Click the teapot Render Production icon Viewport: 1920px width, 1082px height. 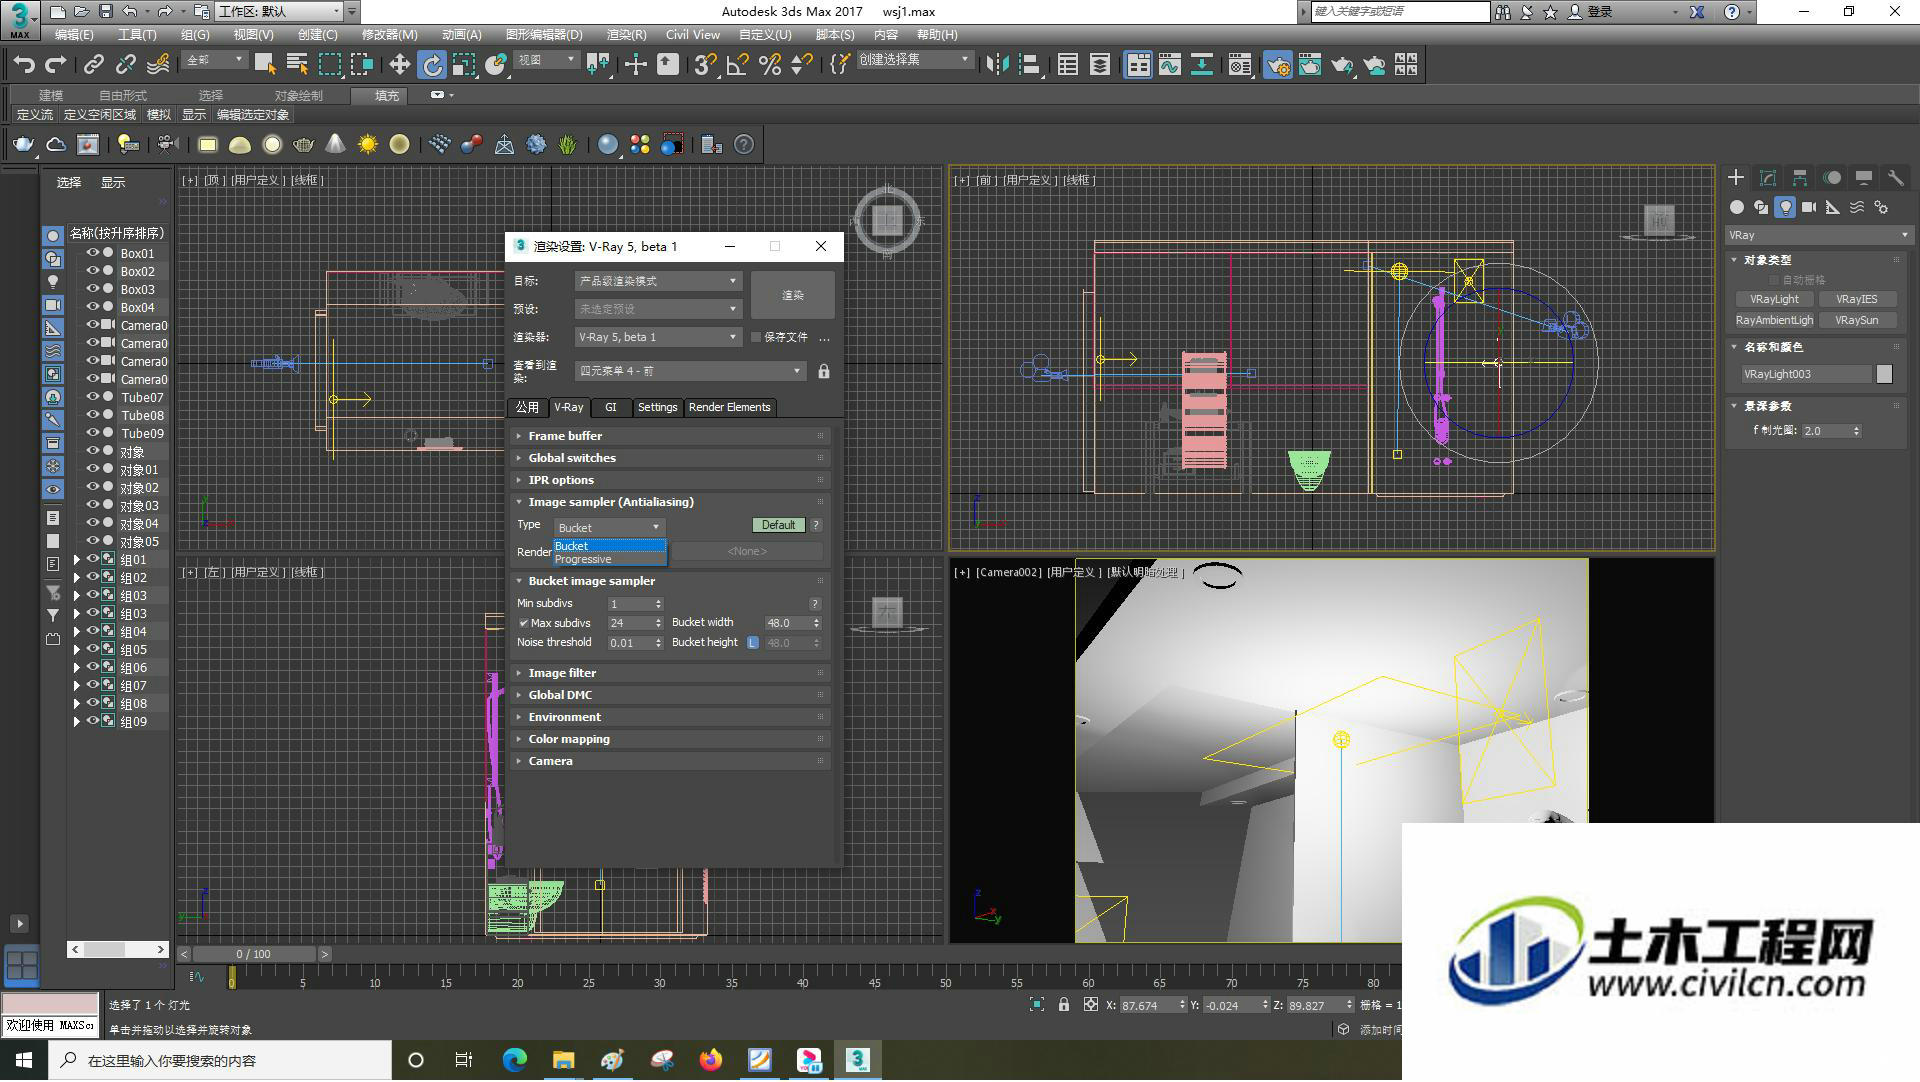tap(1342, 65)
